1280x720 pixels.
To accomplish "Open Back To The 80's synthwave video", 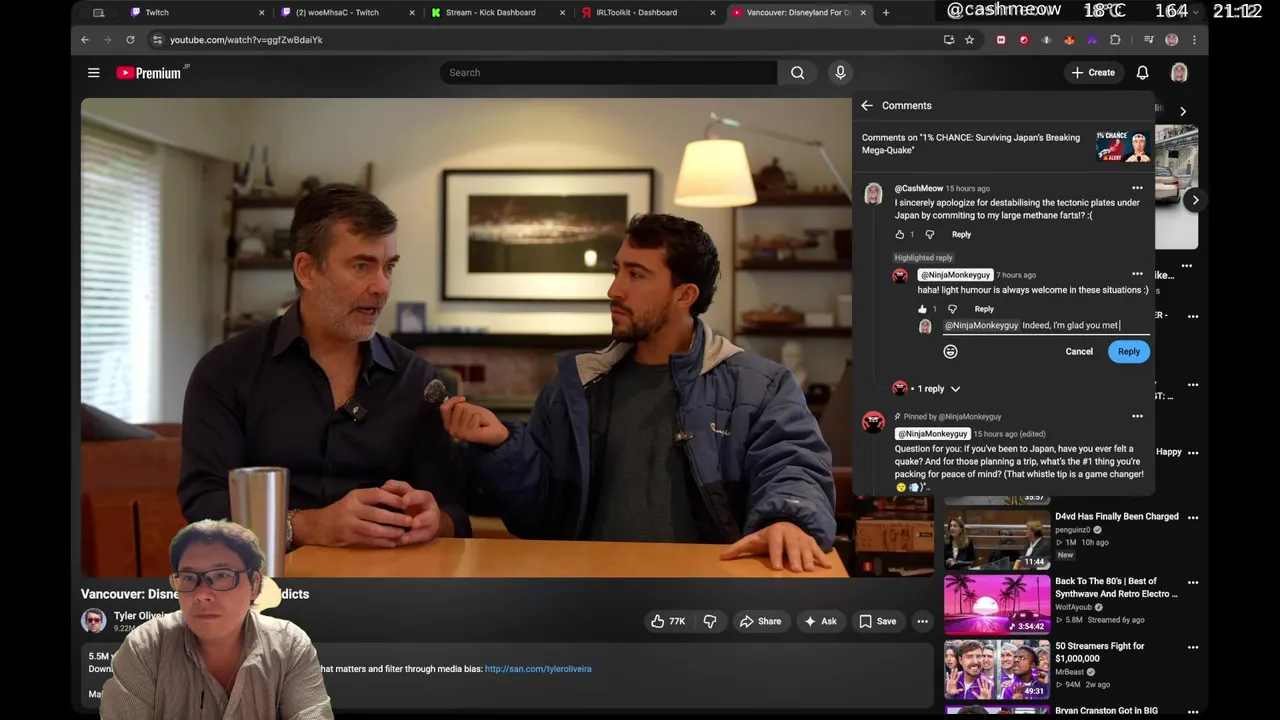I will pyautogui.click(x=998, y=604).
